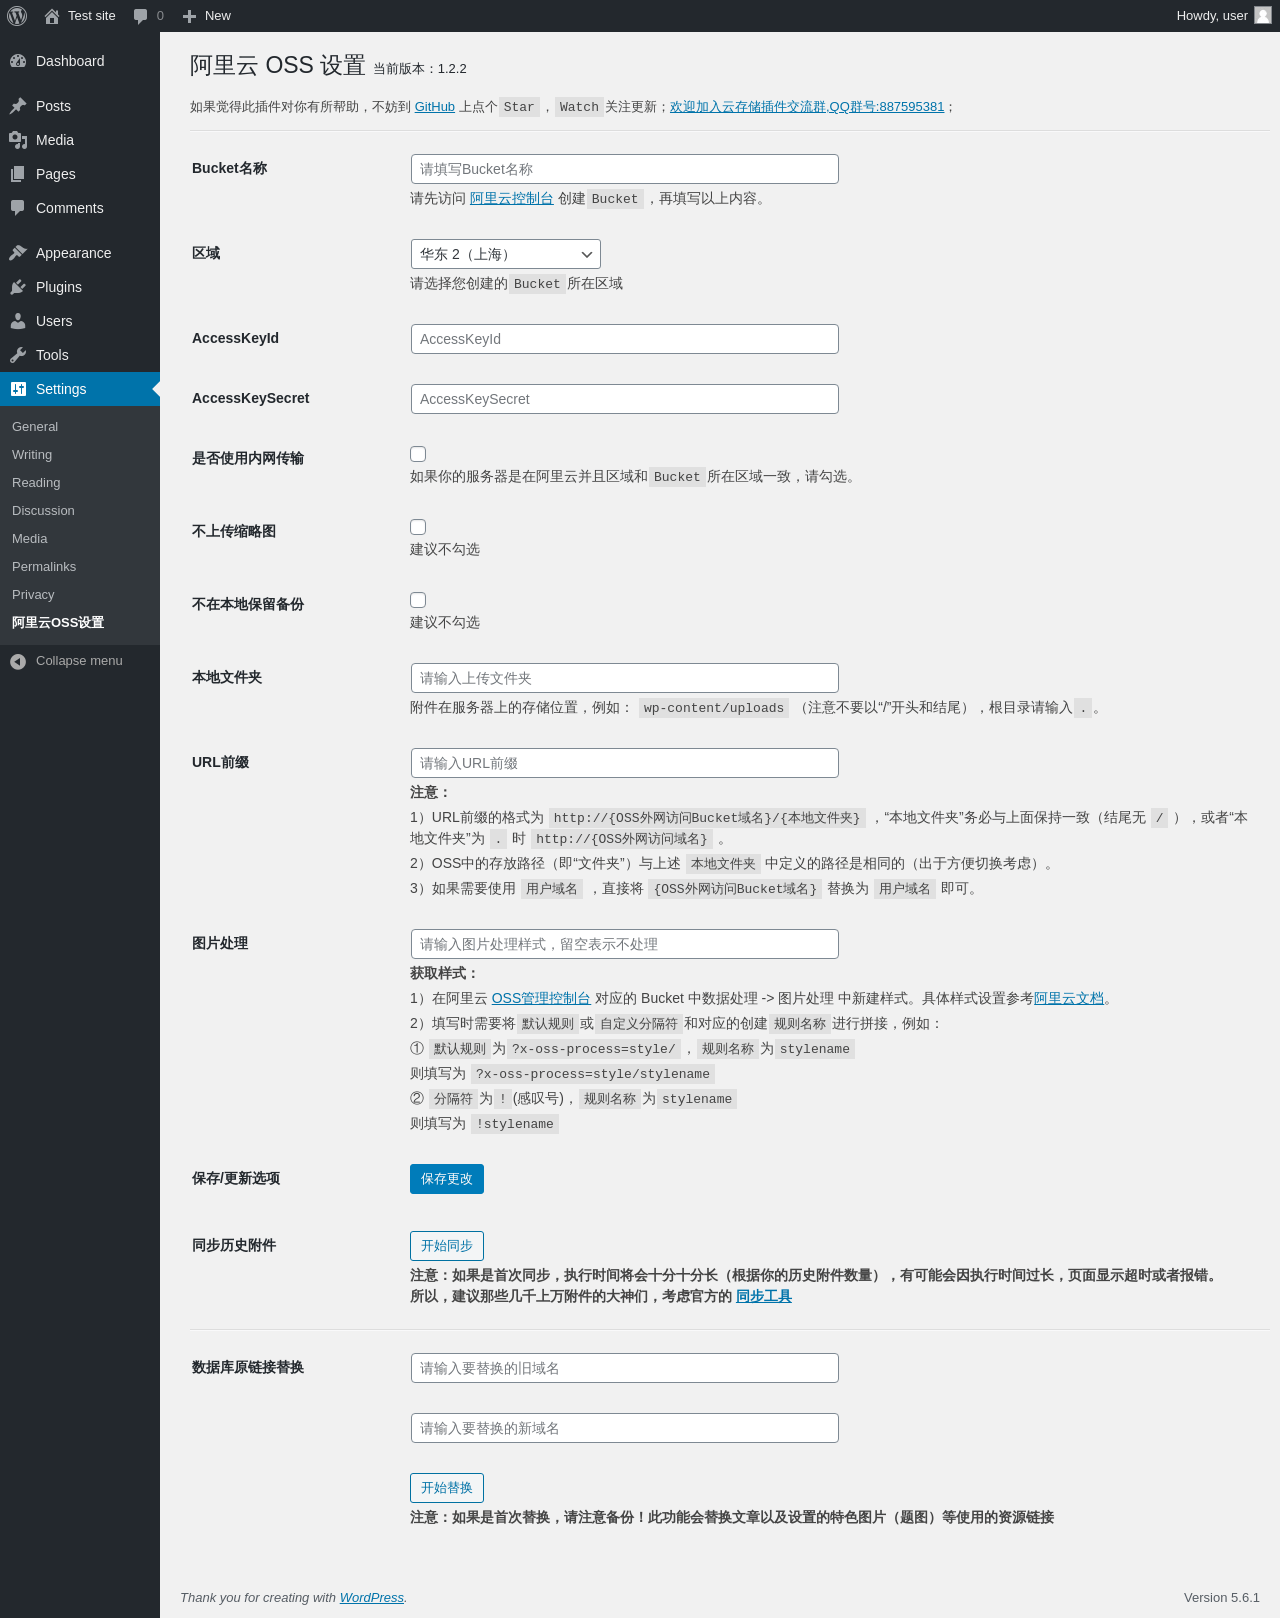
Task: Focus the Bucket名称 input field
Action: tap(625, 169)
